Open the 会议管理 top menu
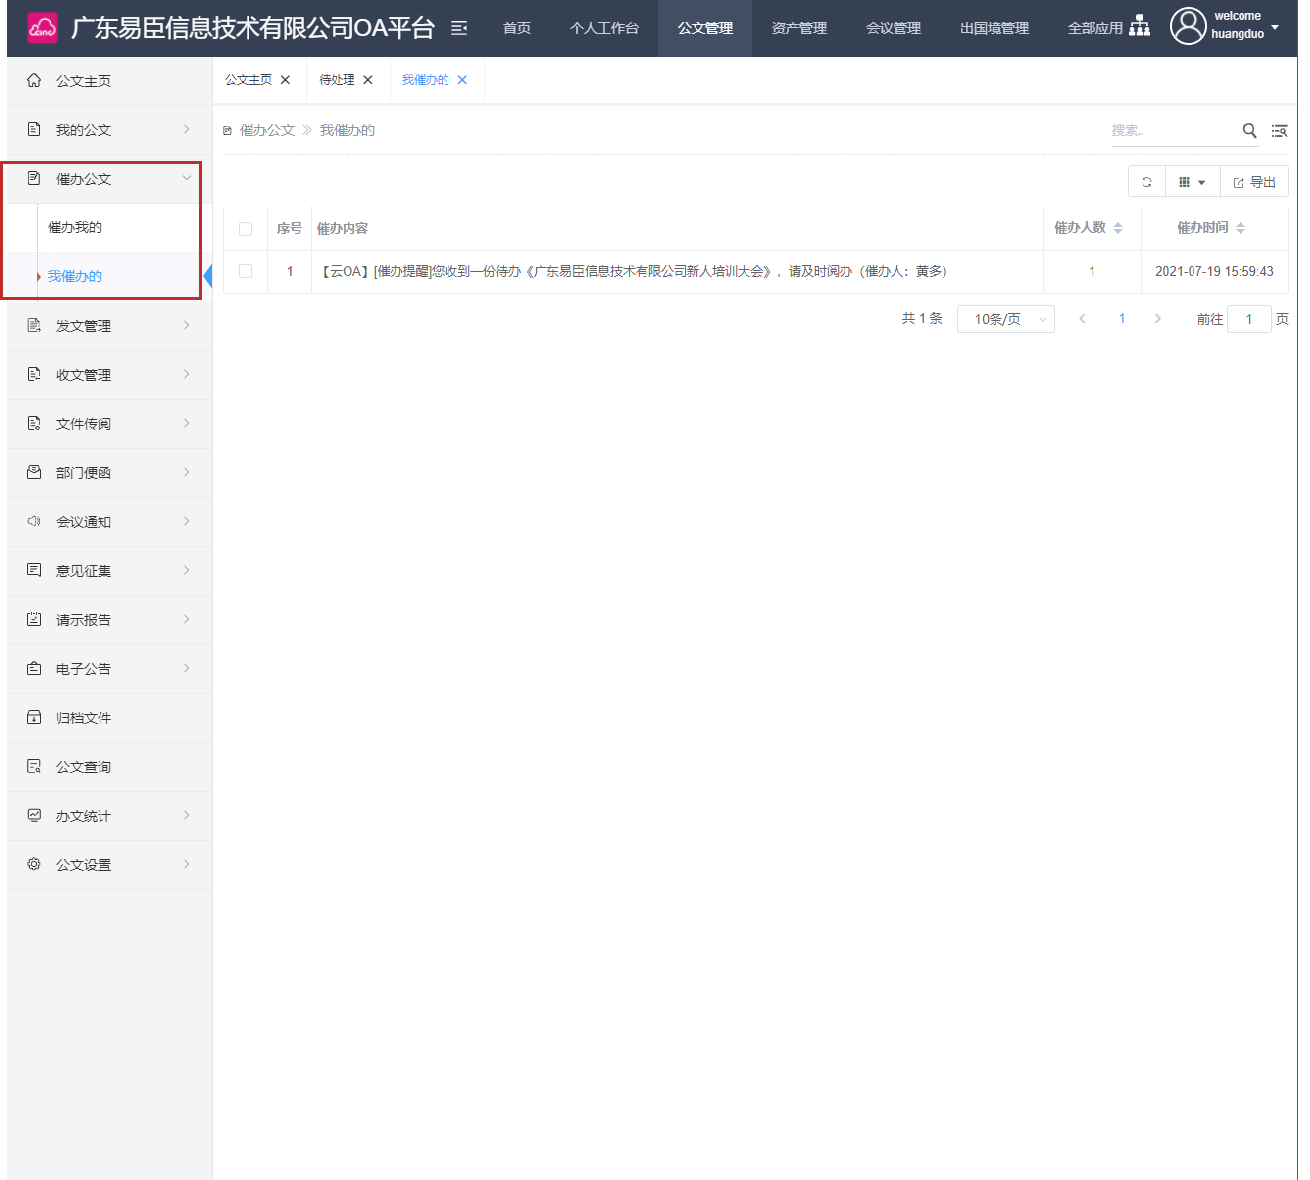The height and width of the screenshot is (1180, 1310). 893,28
